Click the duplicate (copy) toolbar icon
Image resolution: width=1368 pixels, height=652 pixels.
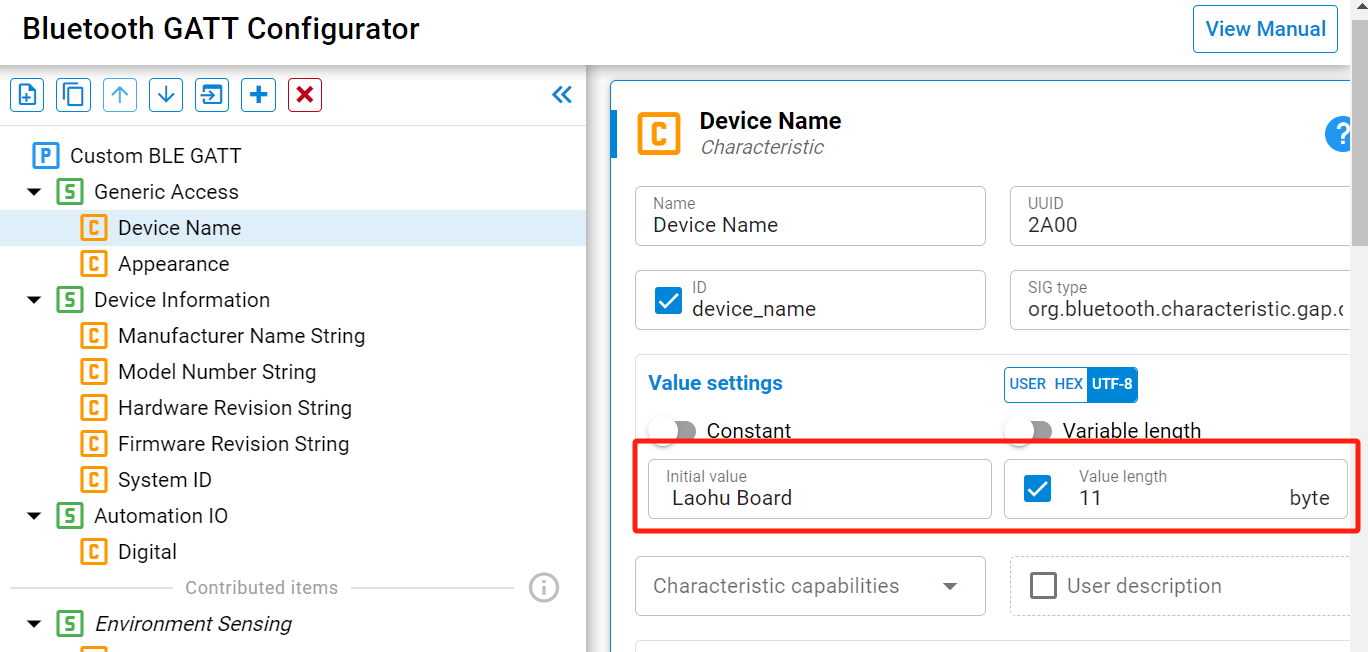point(73,95)
